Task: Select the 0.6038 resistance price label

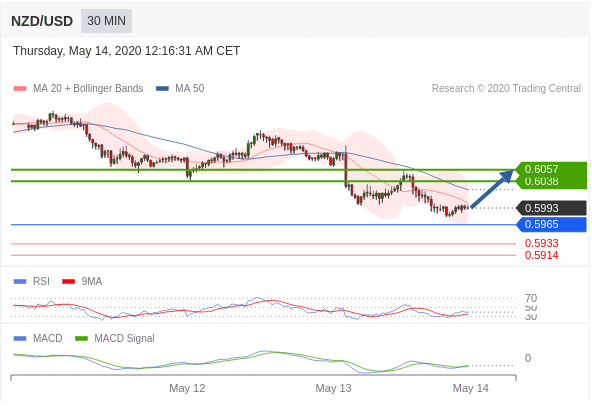Action: [x=541, y=182]
